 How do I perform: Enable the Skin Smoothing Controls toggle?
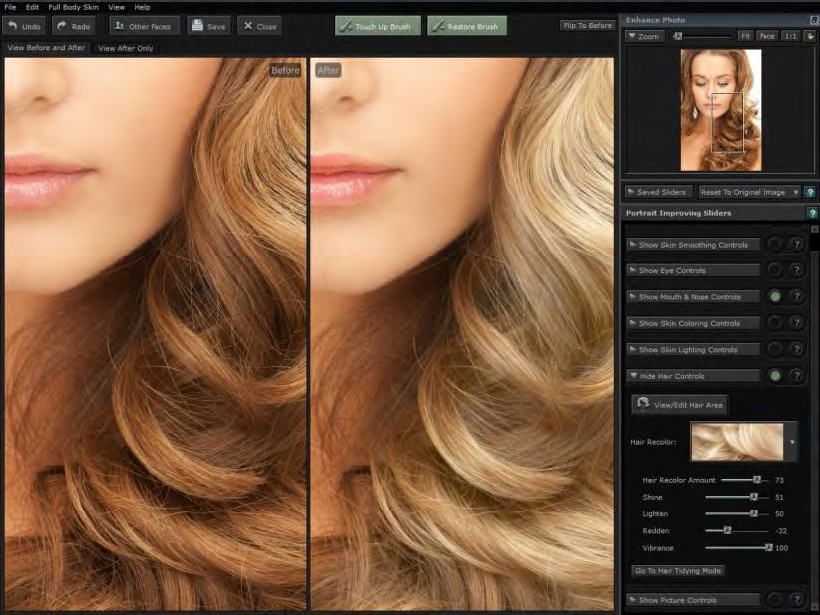click(x=775, y=244)
